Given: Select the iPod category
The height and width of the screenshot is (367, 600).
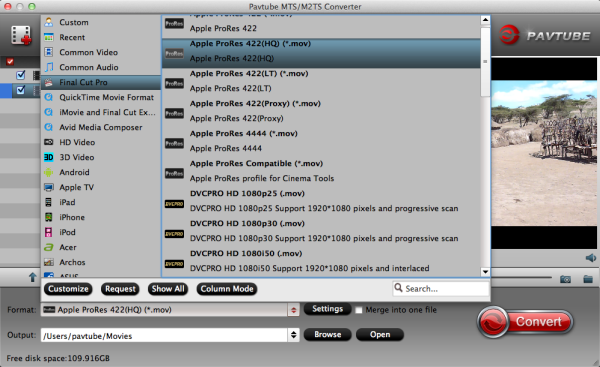Looking at the screenshot, I should [101, 232].
